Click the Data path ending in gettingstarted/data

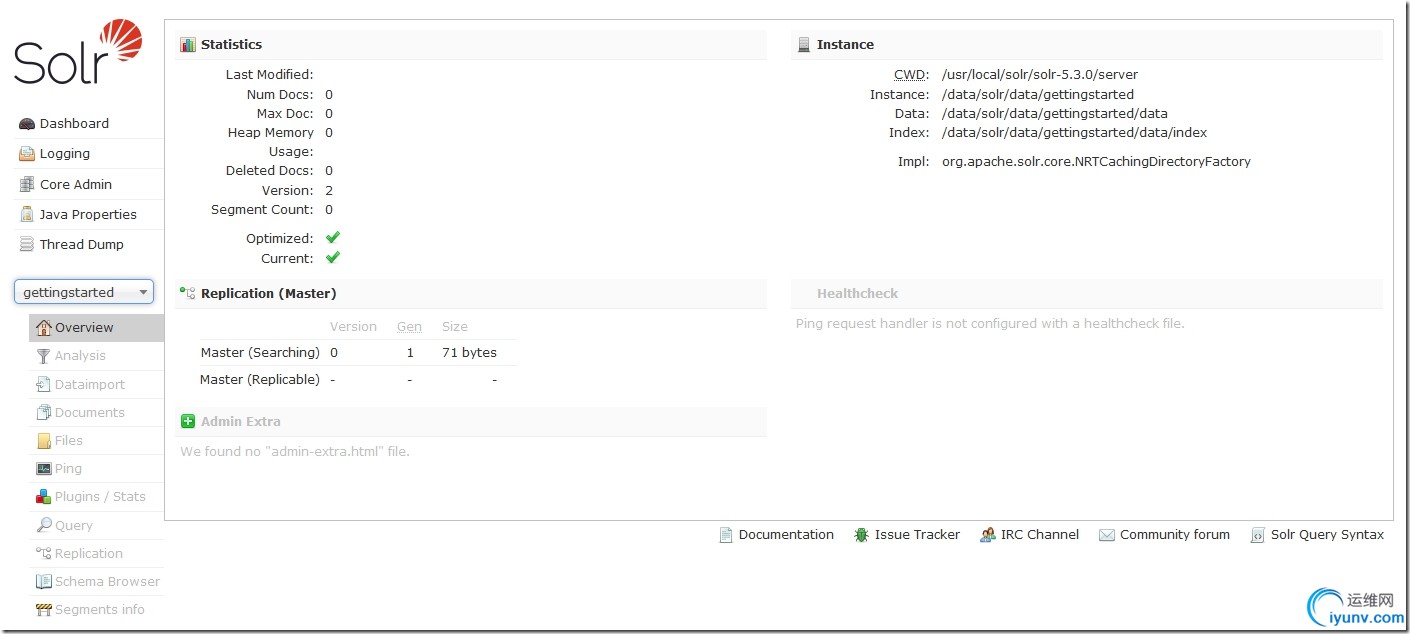(x=1055, y=114)
